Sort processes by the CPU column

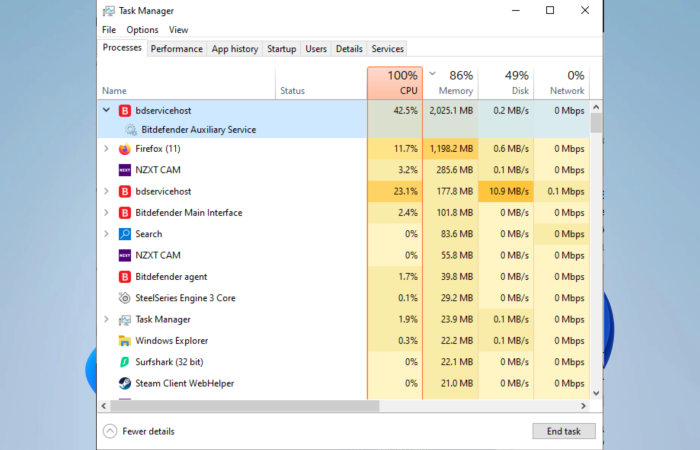pos(395,83)
